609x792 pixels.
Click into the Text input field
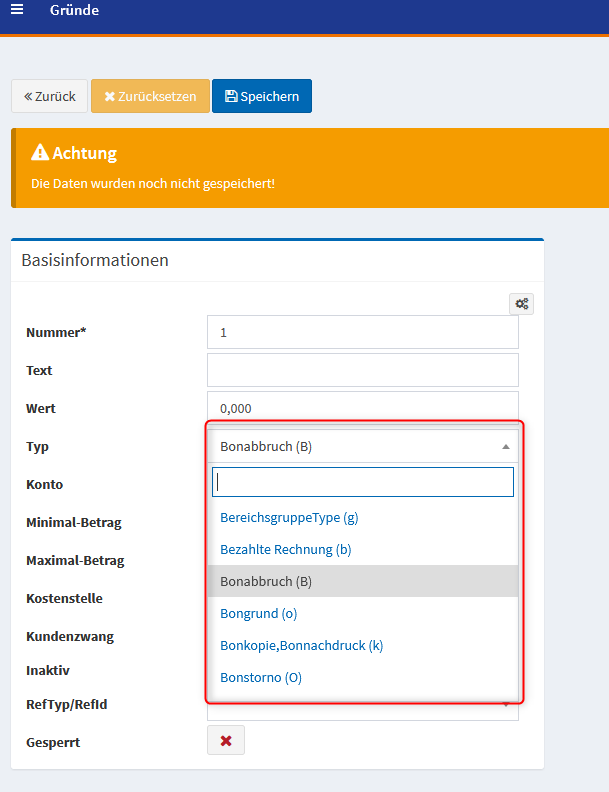click(x=362, y=370)
